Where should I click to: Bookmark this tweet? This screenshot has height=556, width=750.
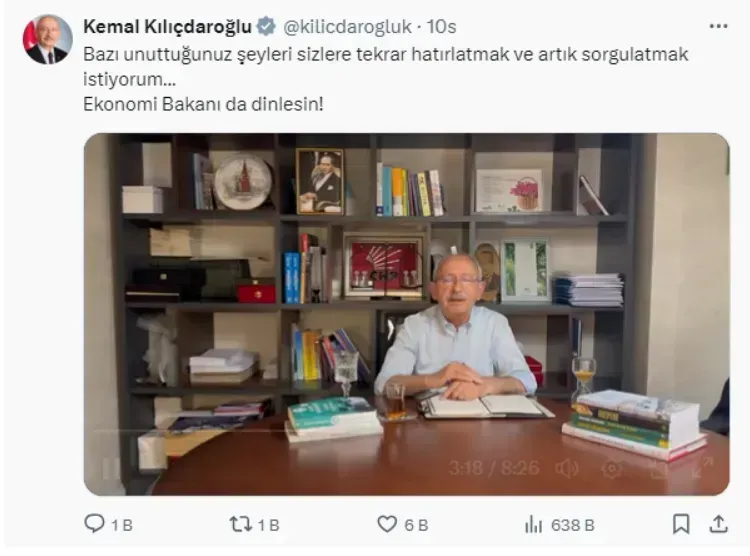[681, 524]
